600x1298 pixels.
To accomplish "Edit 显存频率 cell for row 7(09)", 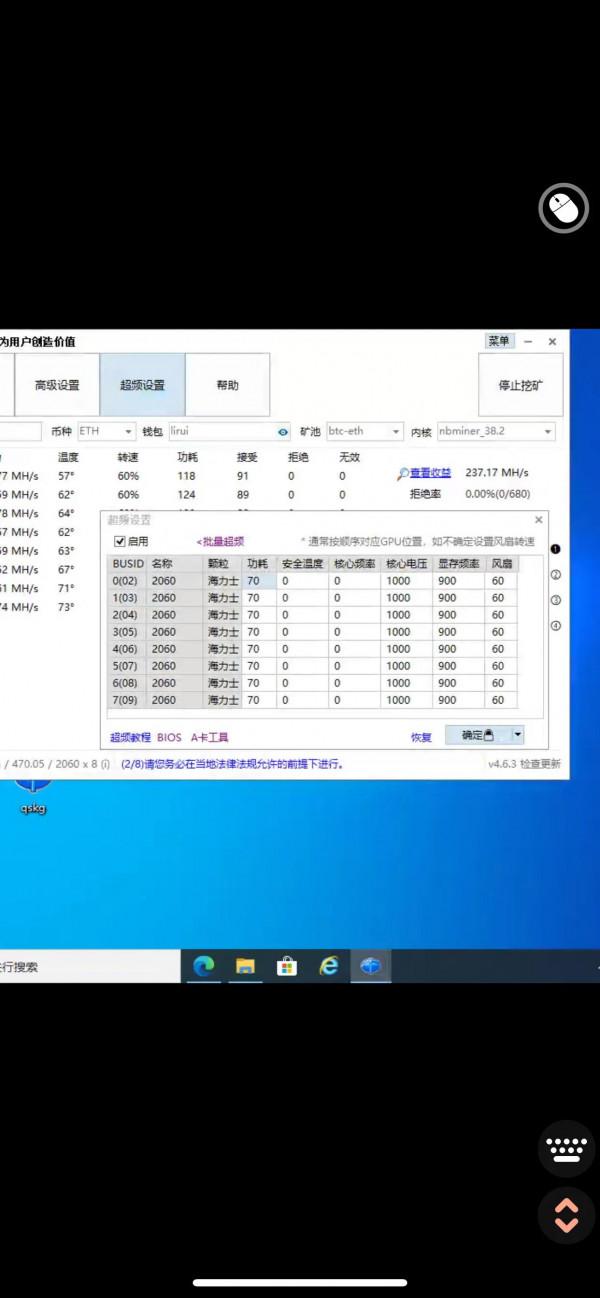I will tap(459, 700).
